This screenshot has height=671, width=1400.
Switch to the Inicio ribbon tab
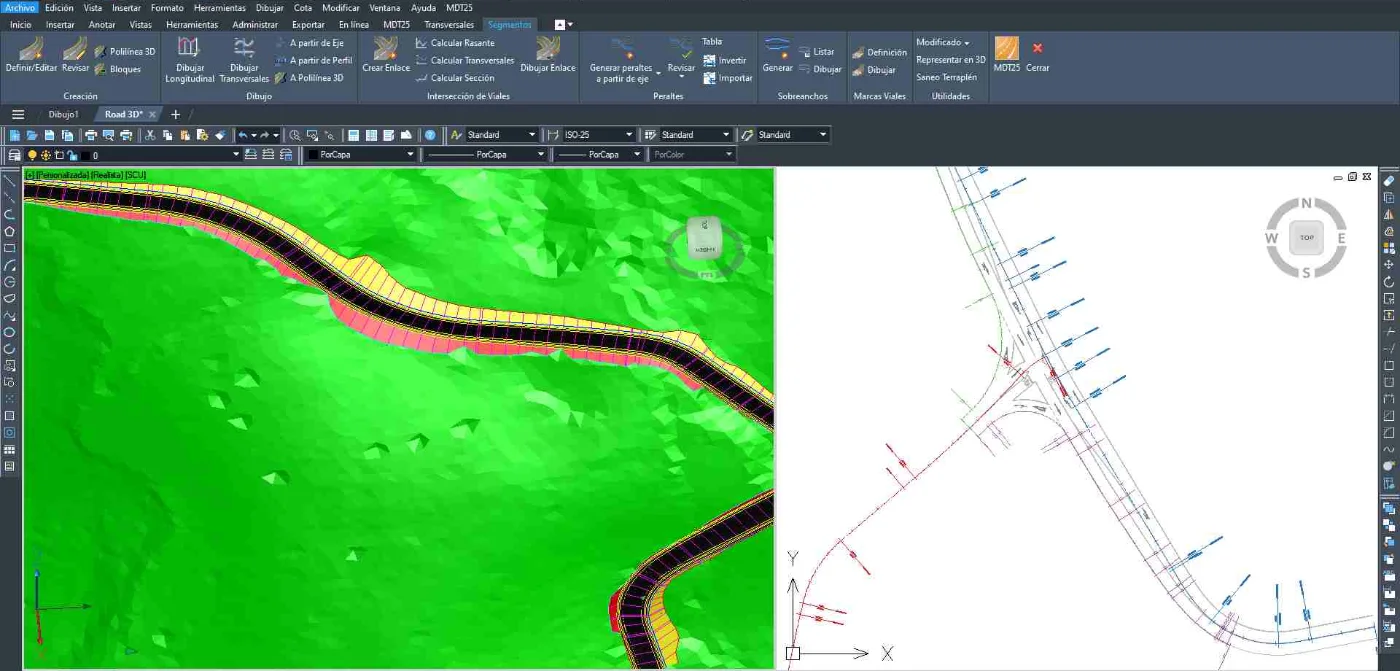(x=20, y=24)
